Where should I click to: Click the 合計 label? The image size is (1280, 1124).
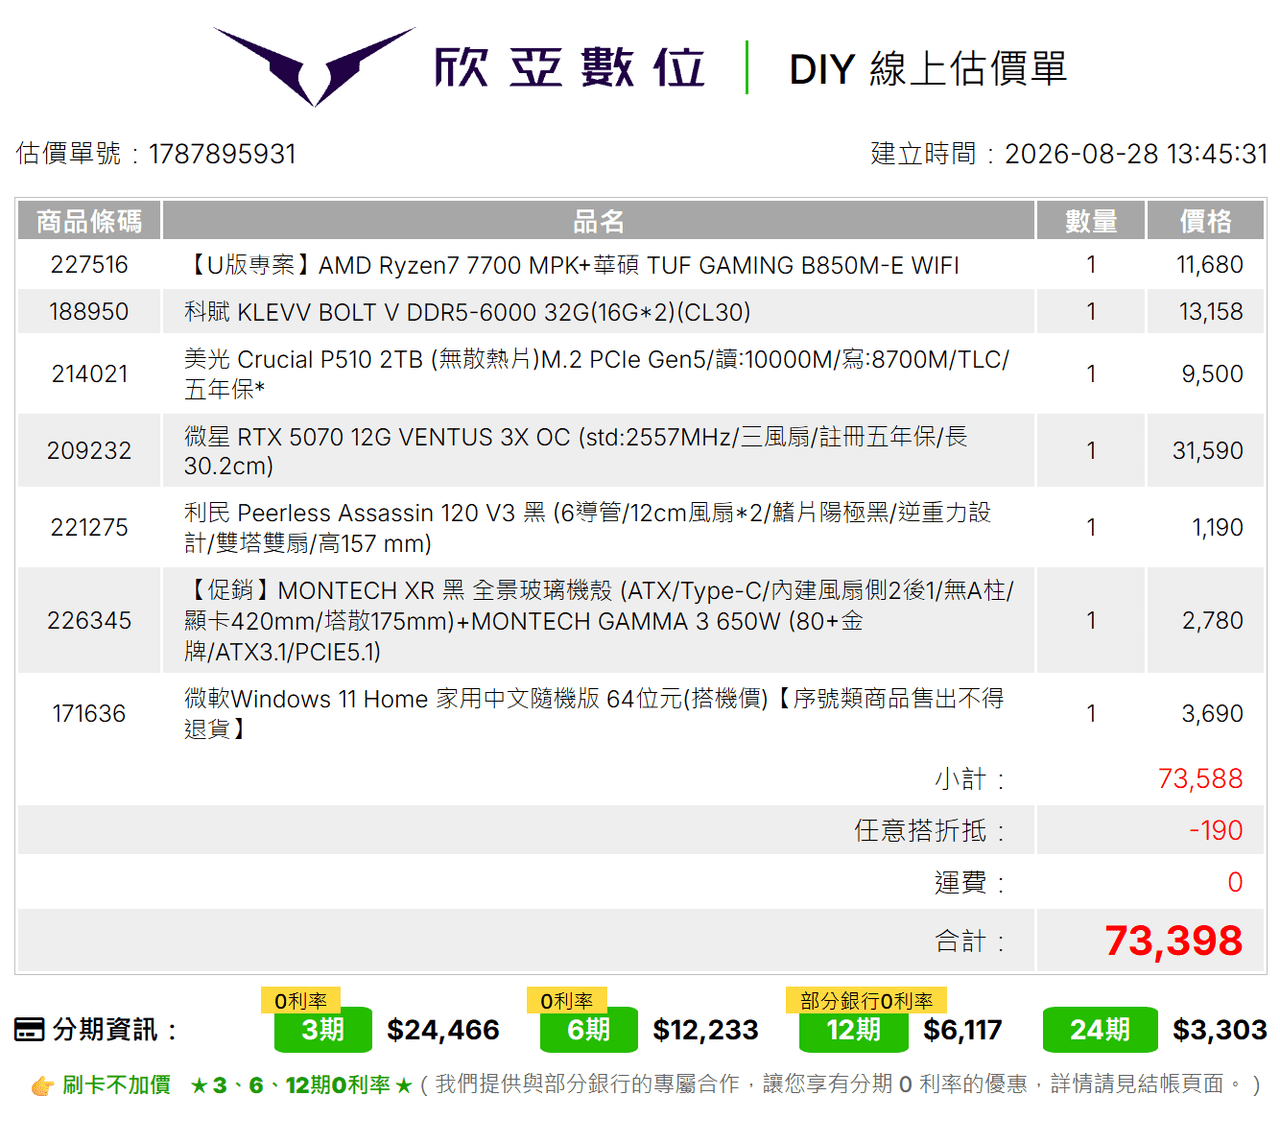[x=970, y=942]
